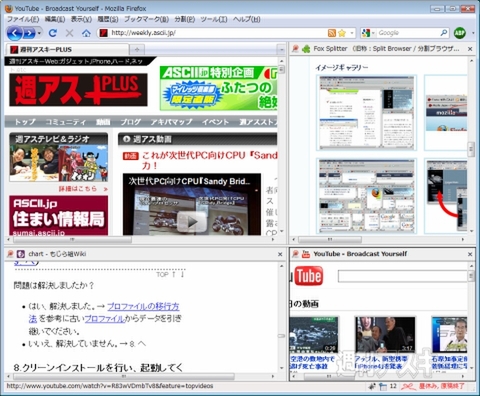This screenshot has height=396, width=480.
Task: Open the tab list dropdown button
Action: (281, 50)
